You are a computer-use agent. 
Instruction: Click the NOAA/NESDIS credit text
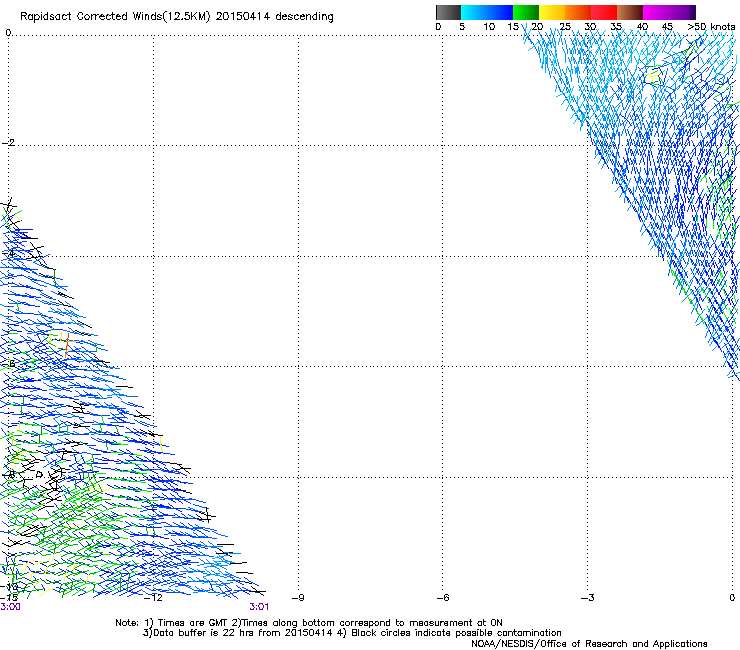pos(589,643)
